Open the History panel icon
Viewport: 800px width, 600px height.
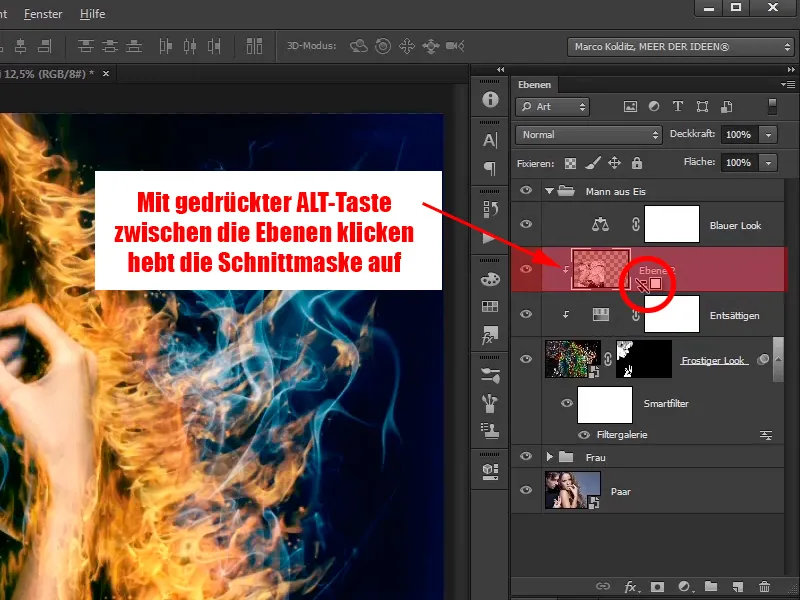(490, 209)
